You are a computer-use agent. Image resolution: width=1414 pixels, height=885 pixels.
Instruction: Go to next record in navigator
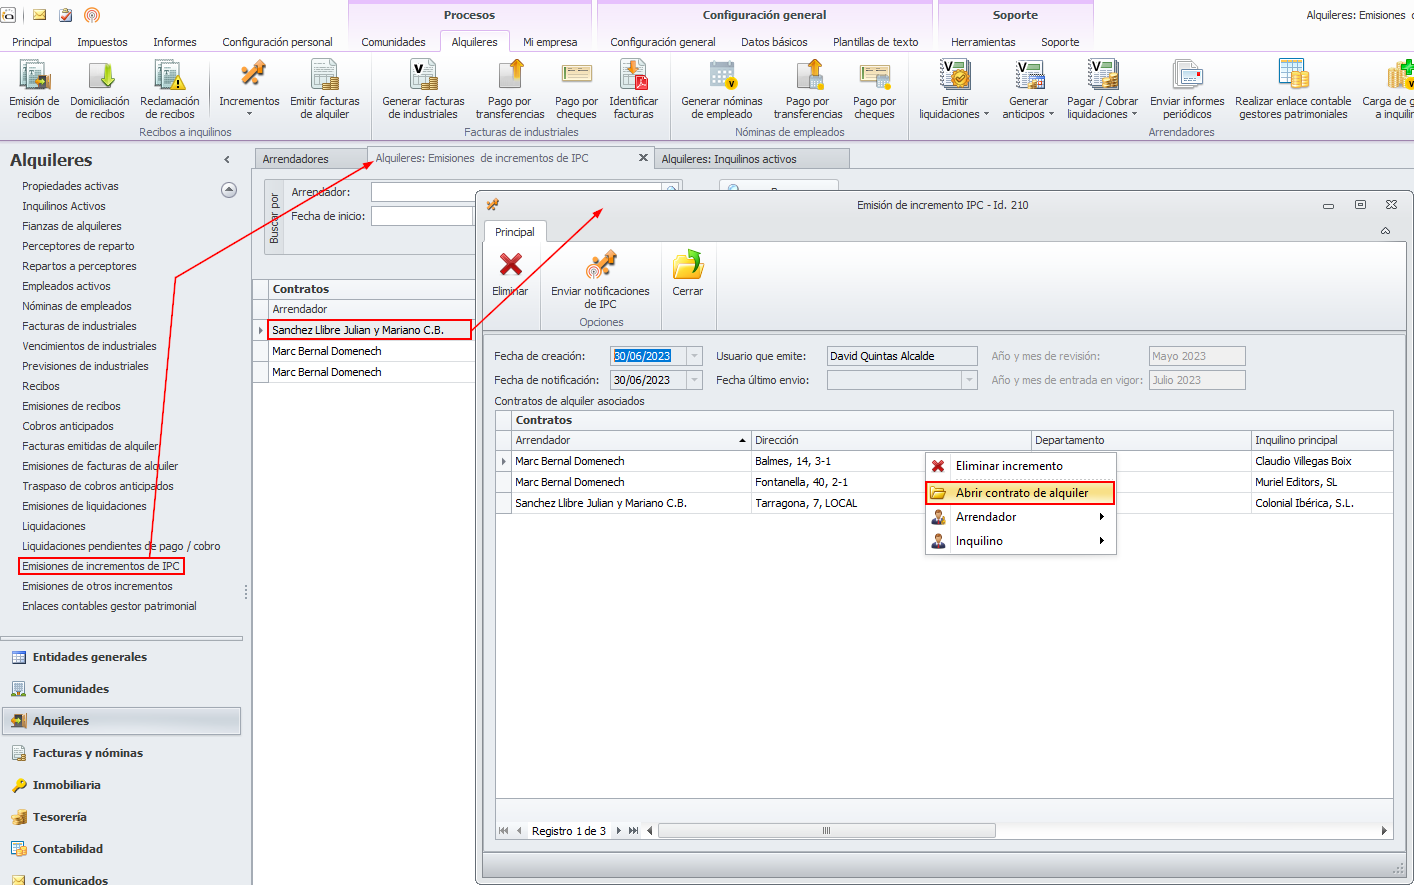coord(619,831)
